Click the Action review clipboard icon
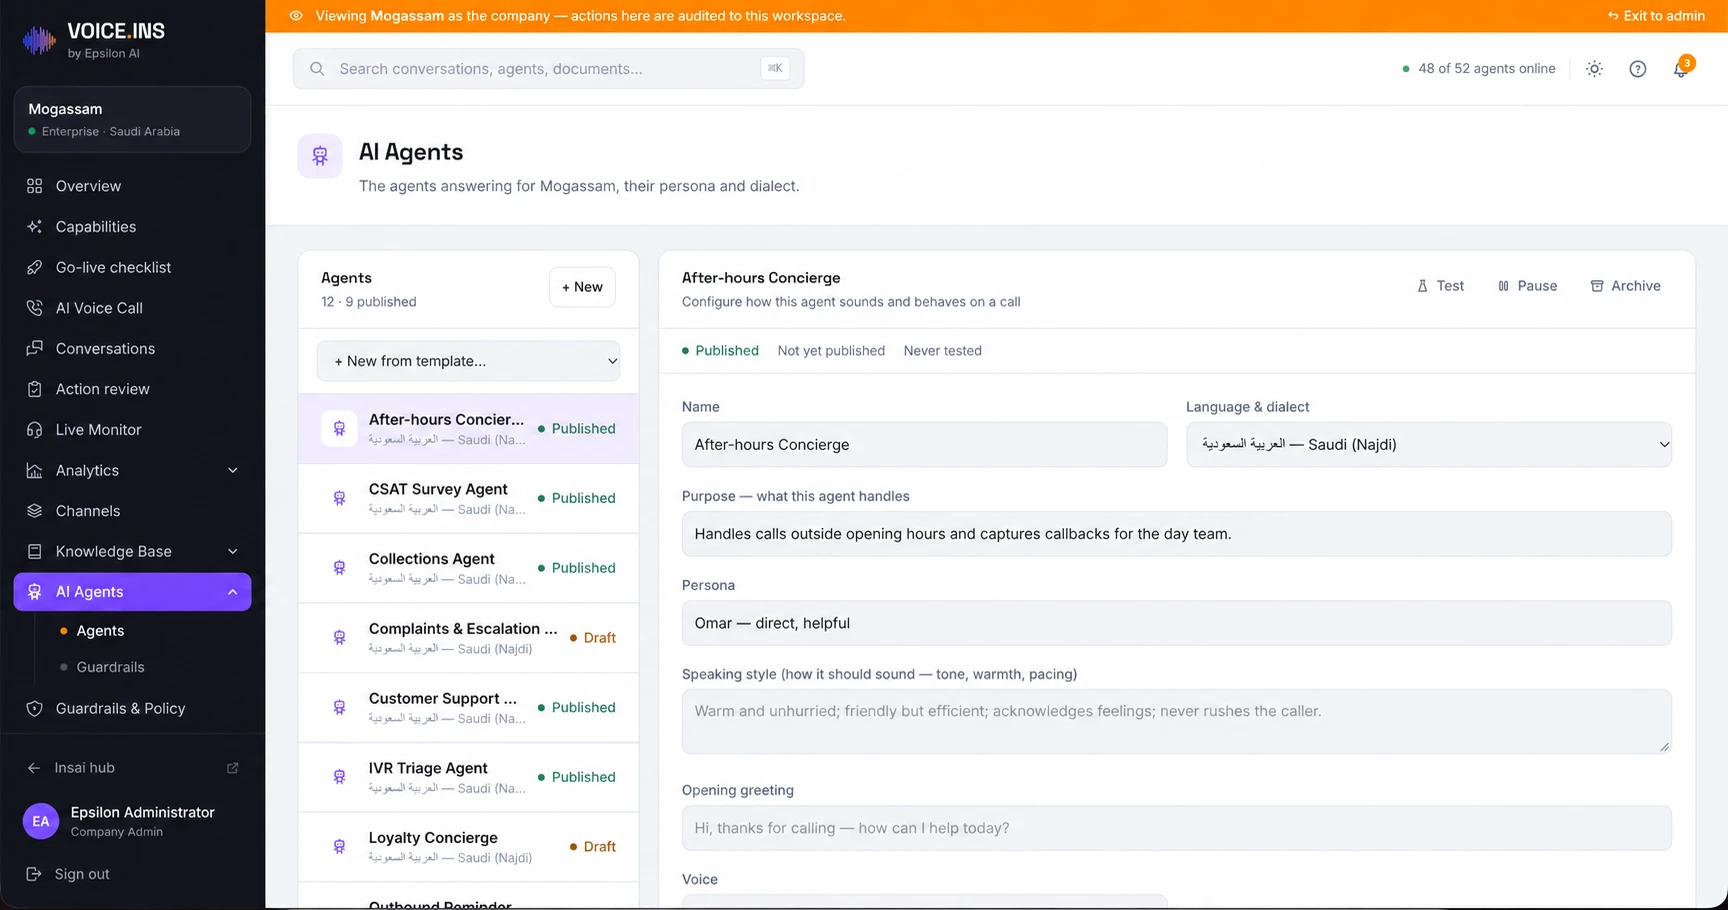Viewport: 1728px width, 910px height. [35, 389]
